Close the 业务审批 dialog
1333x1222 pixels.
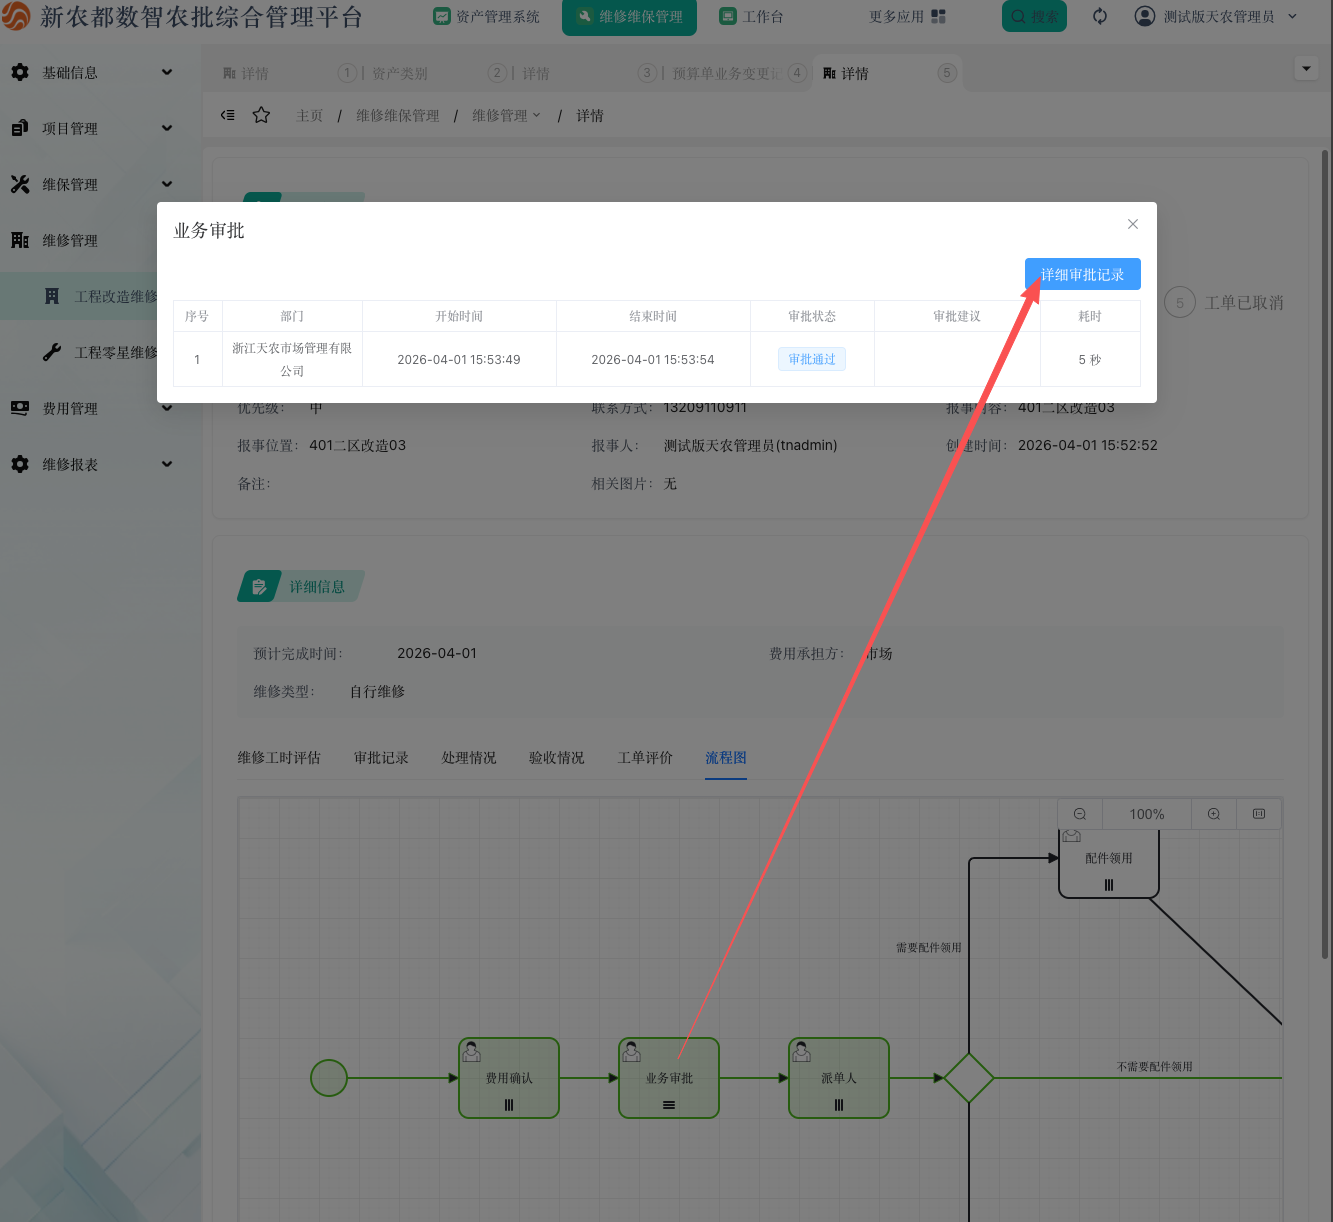pos(1133,224)
